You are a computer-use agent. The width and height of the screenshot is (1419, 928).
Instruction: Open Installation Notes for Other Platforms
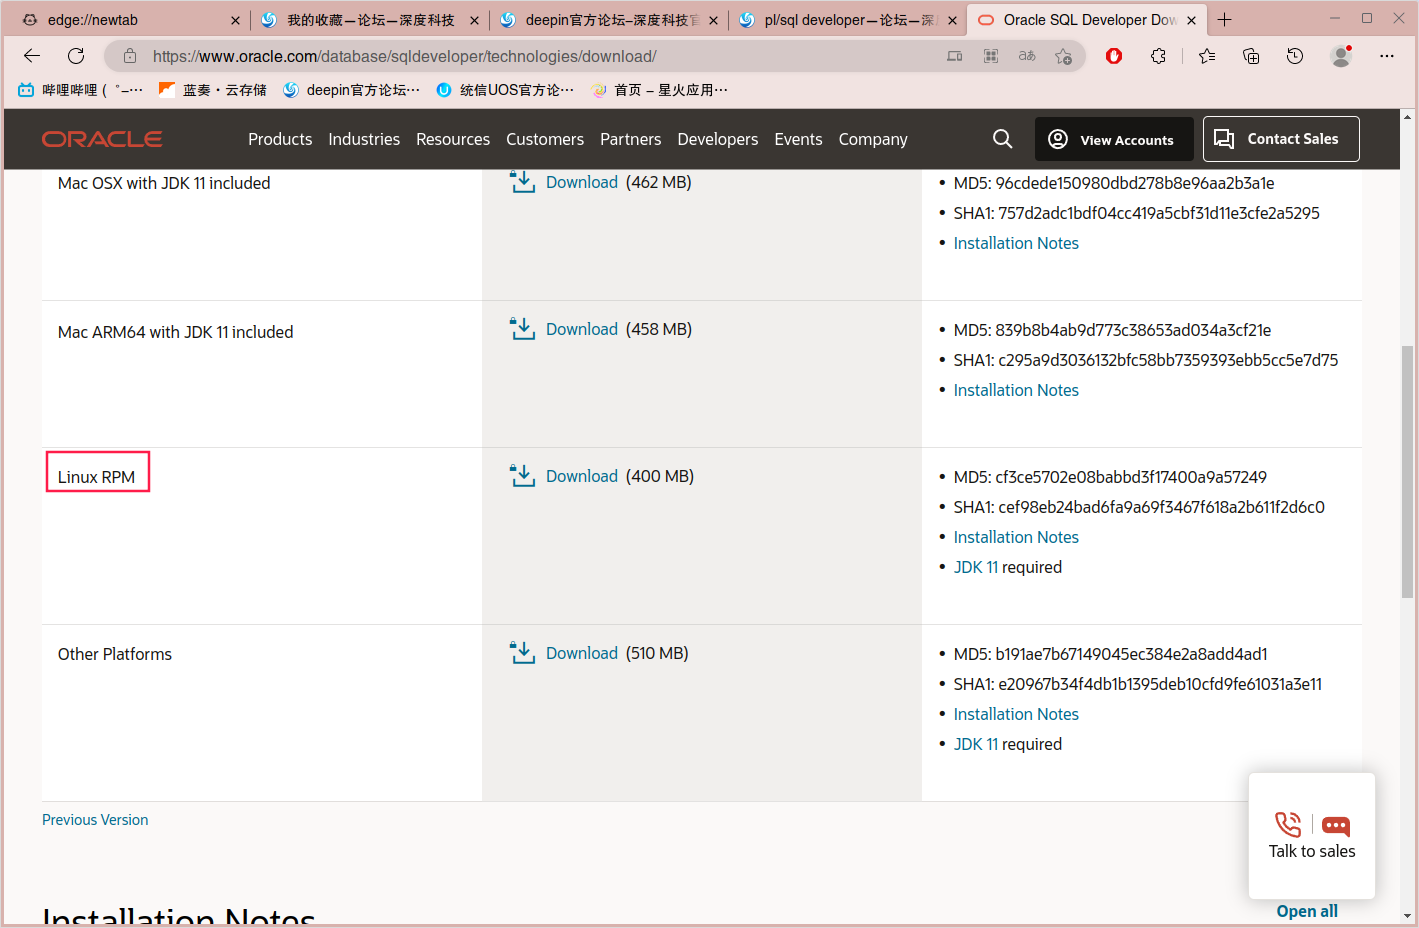point(1016,714)
